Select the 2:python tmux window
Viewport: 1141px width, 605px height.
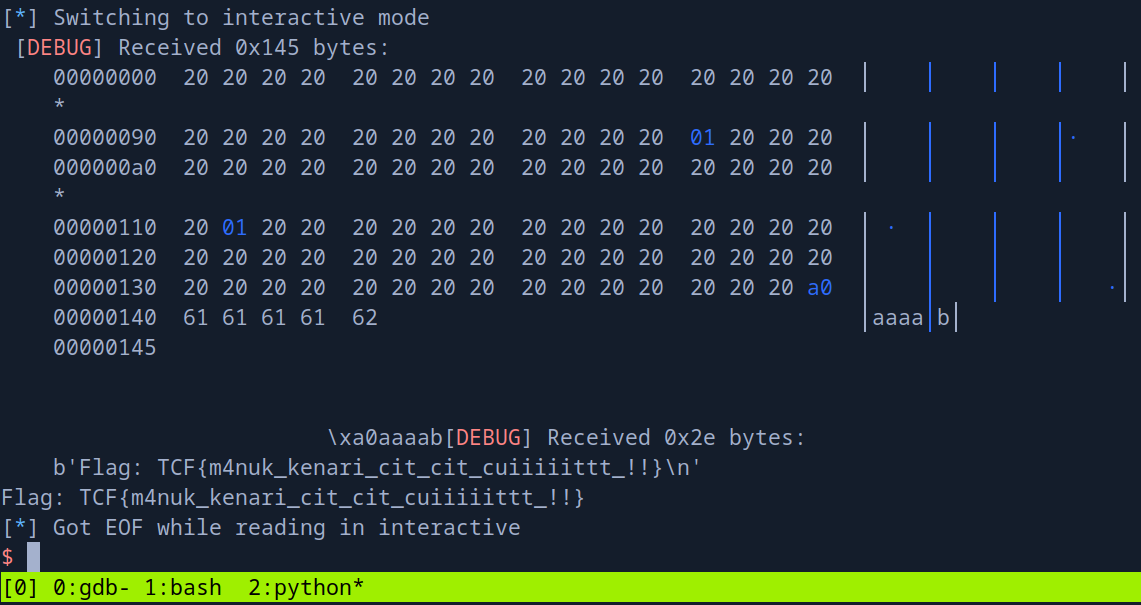[305, 588]
